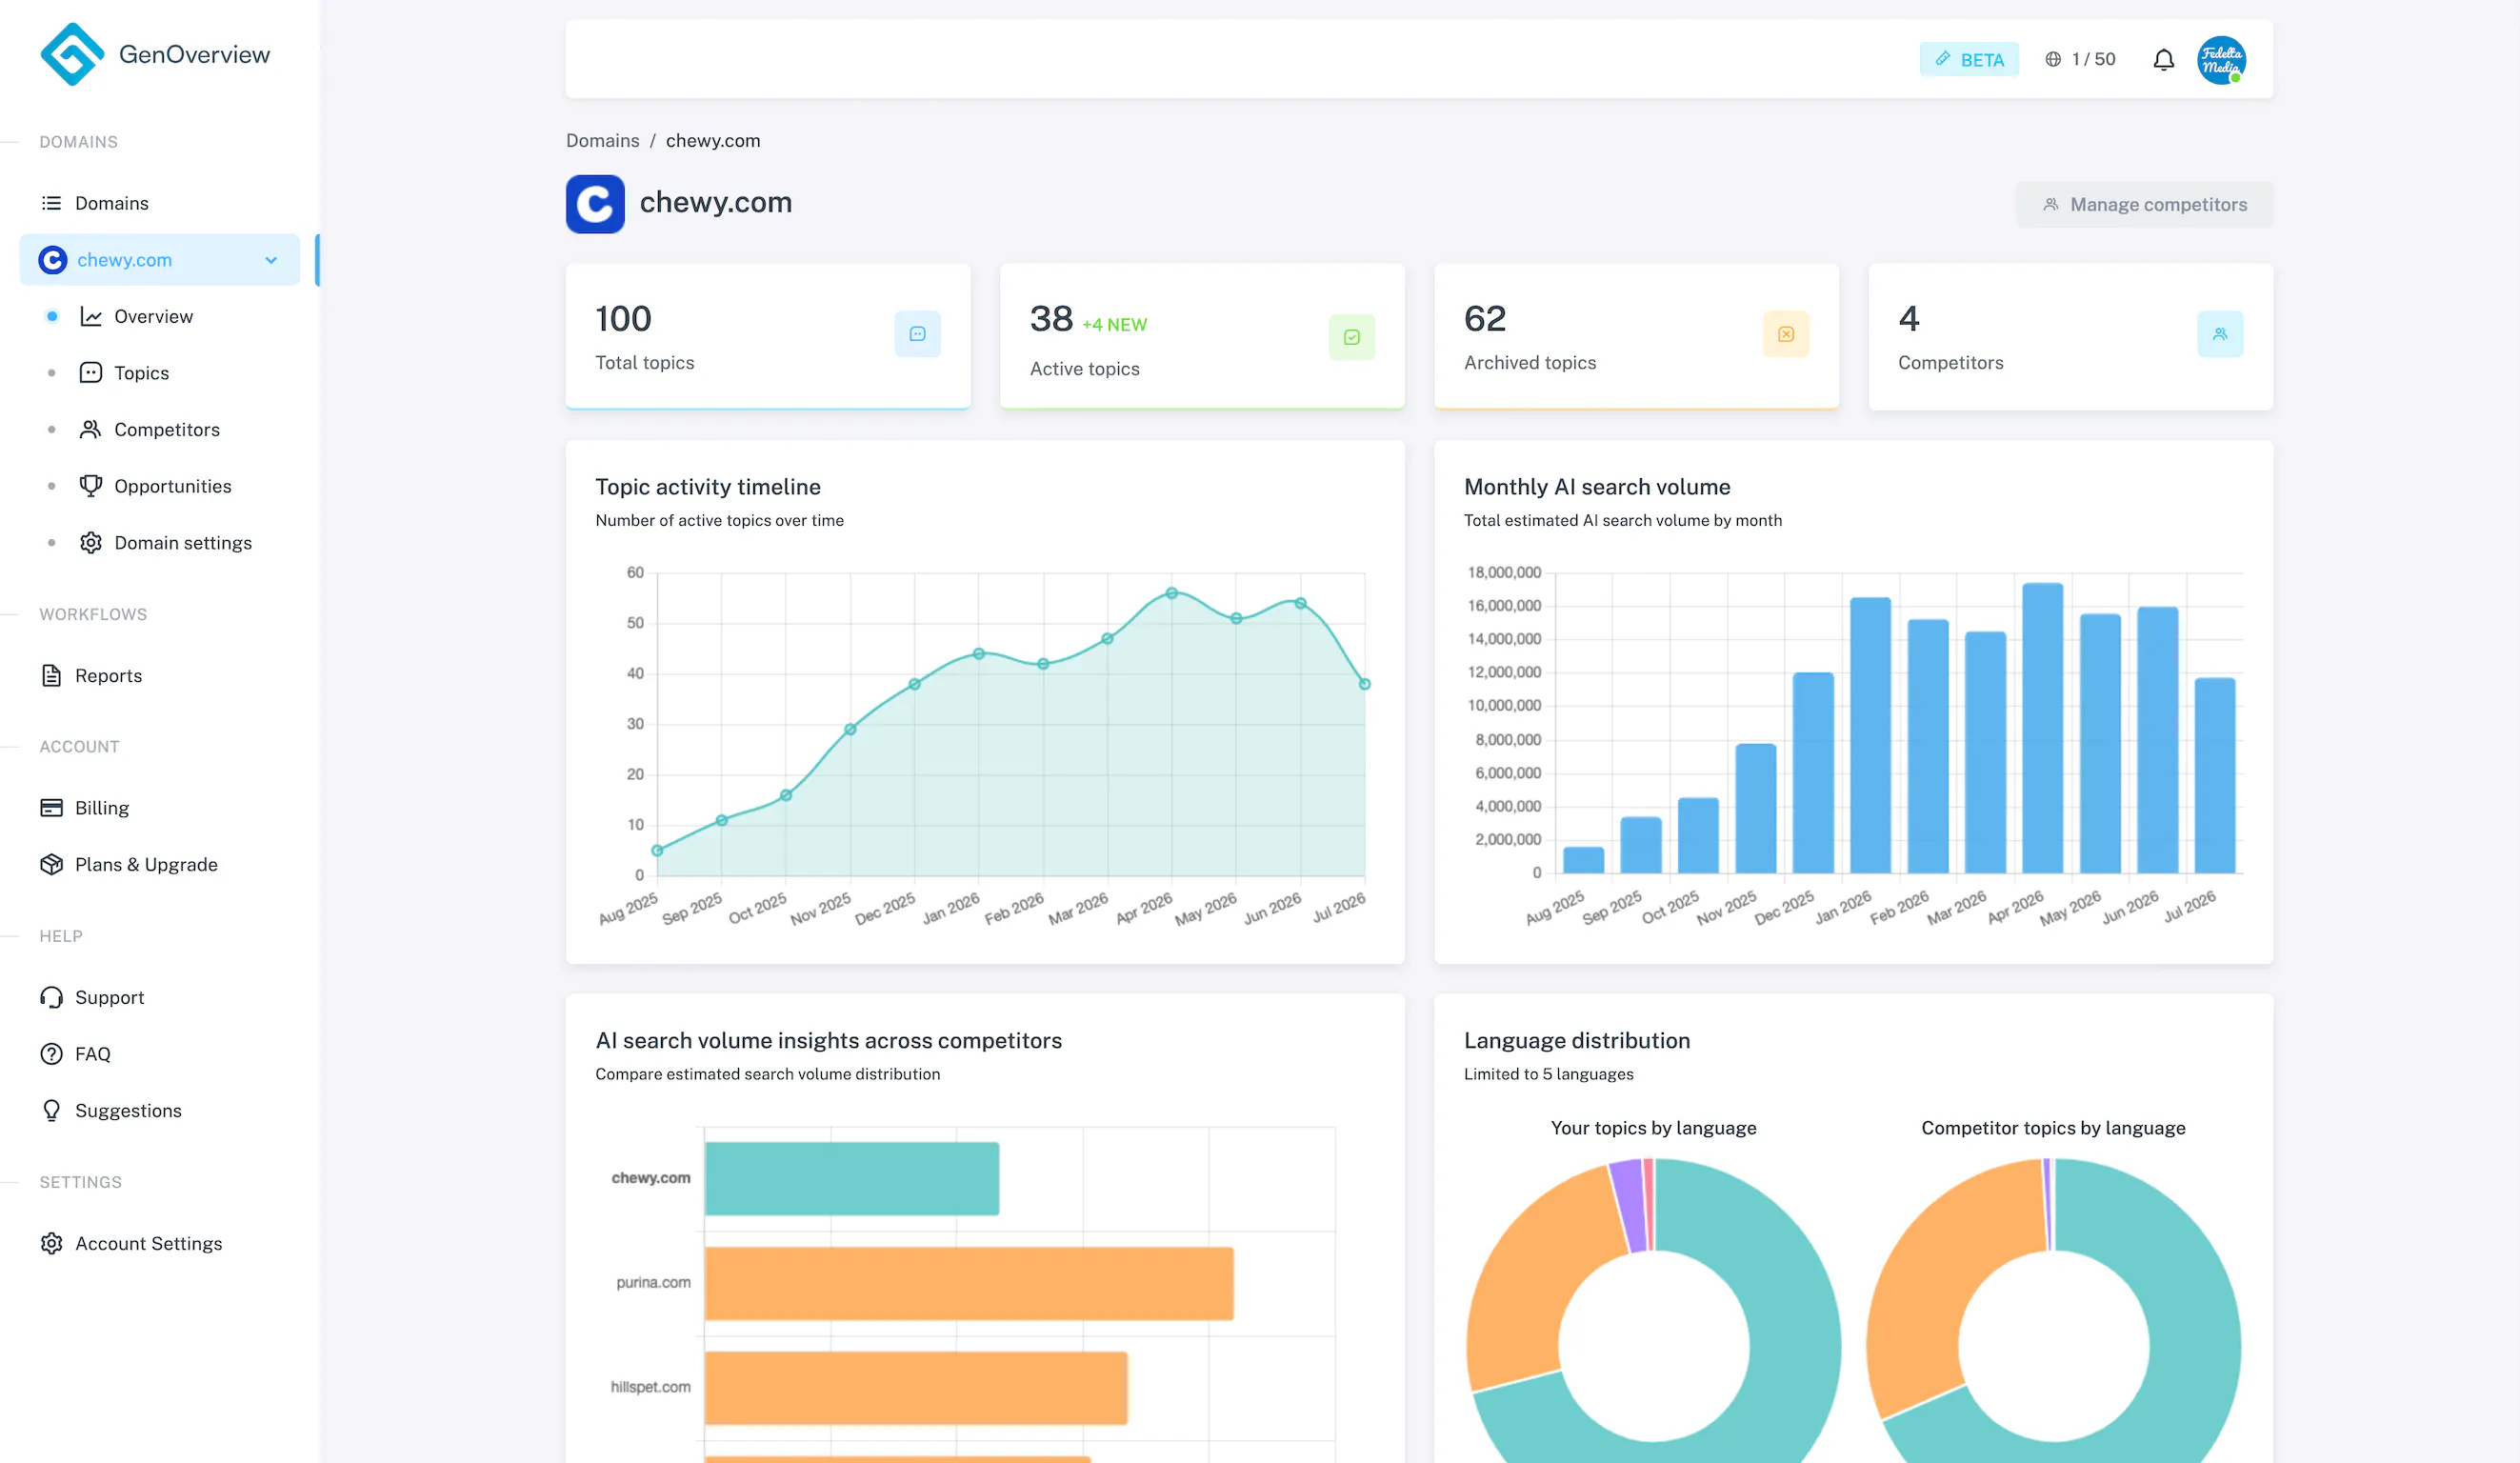Open the Overview menu item

[x=152, y=316]
